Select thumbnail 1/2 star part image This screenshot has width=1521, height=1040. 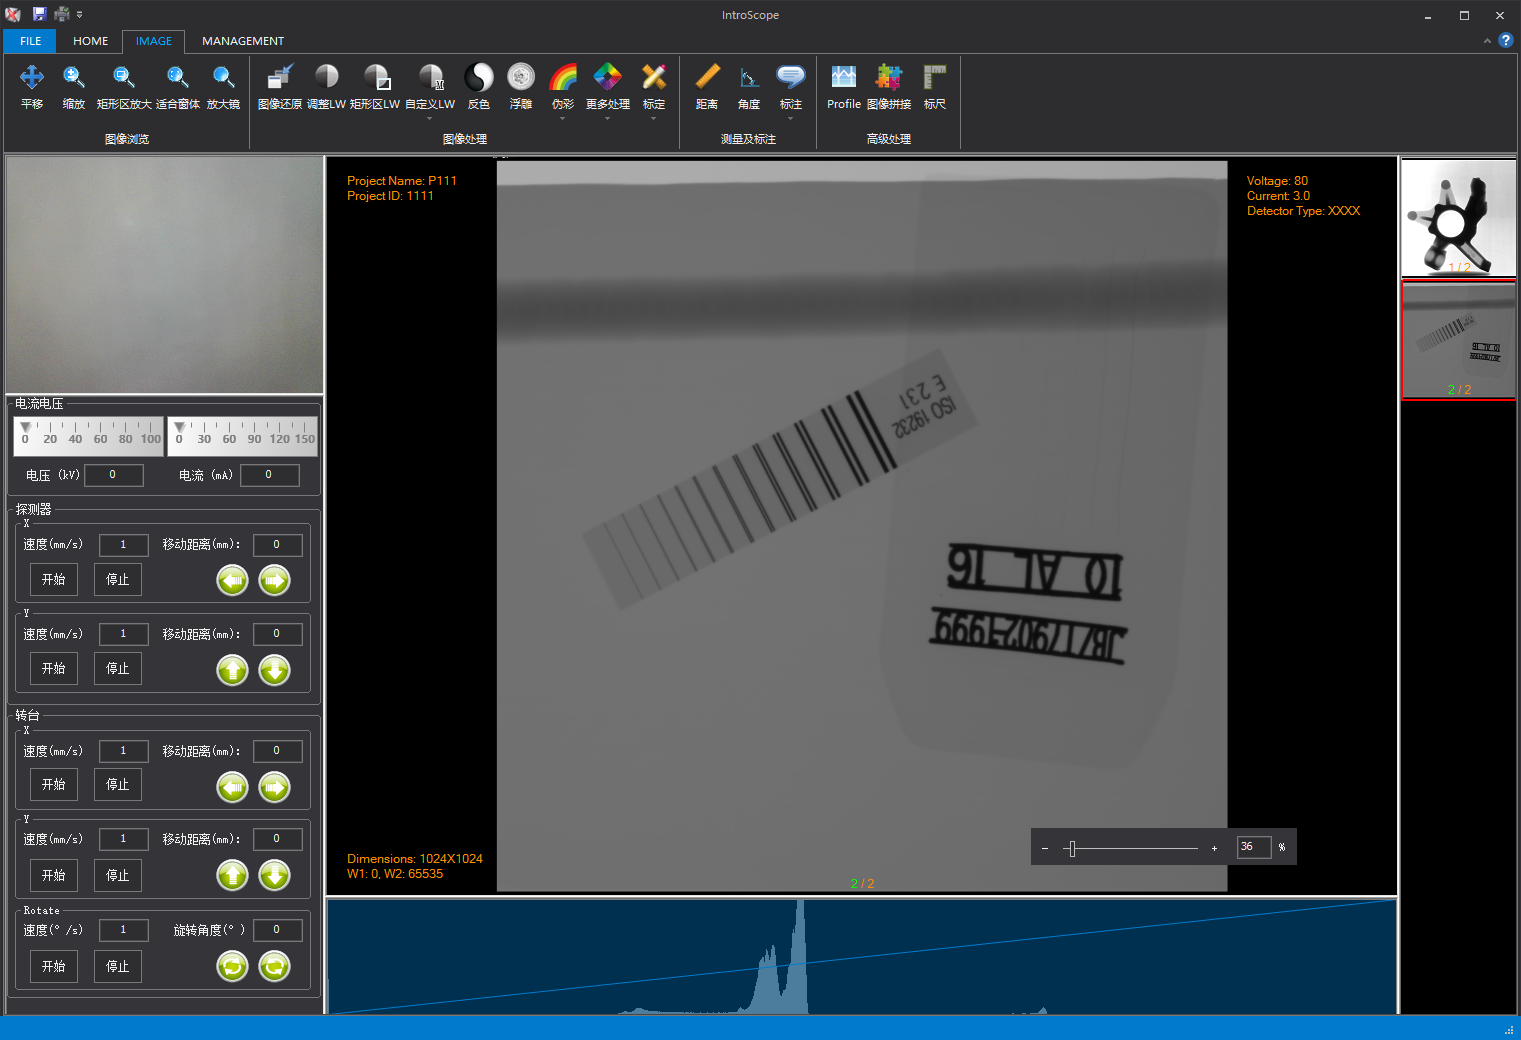point(1459,217)
